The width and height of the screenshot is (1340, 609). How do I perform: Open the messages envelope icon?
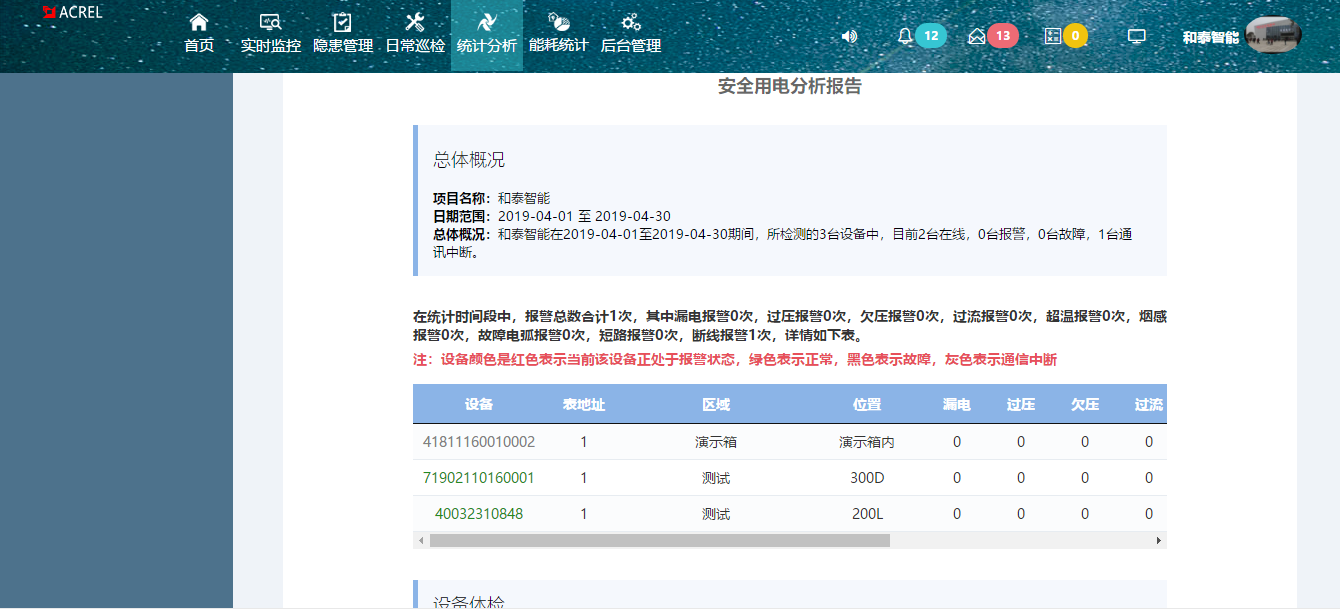977,36
